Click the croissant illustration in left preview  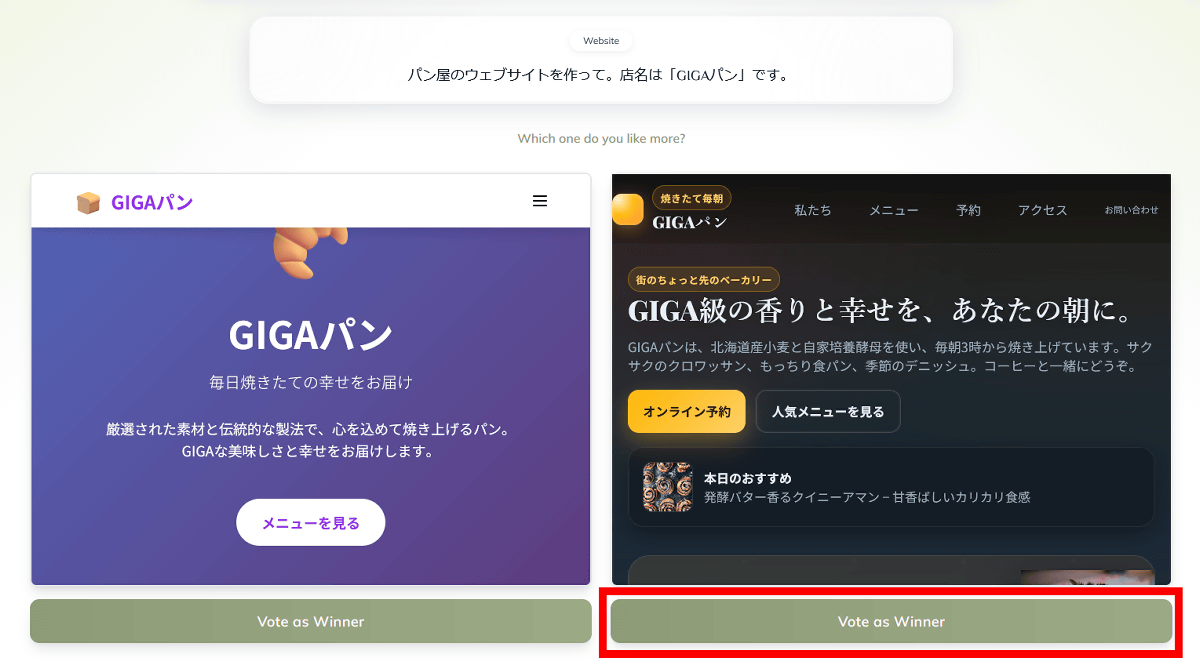coord(310,252)
